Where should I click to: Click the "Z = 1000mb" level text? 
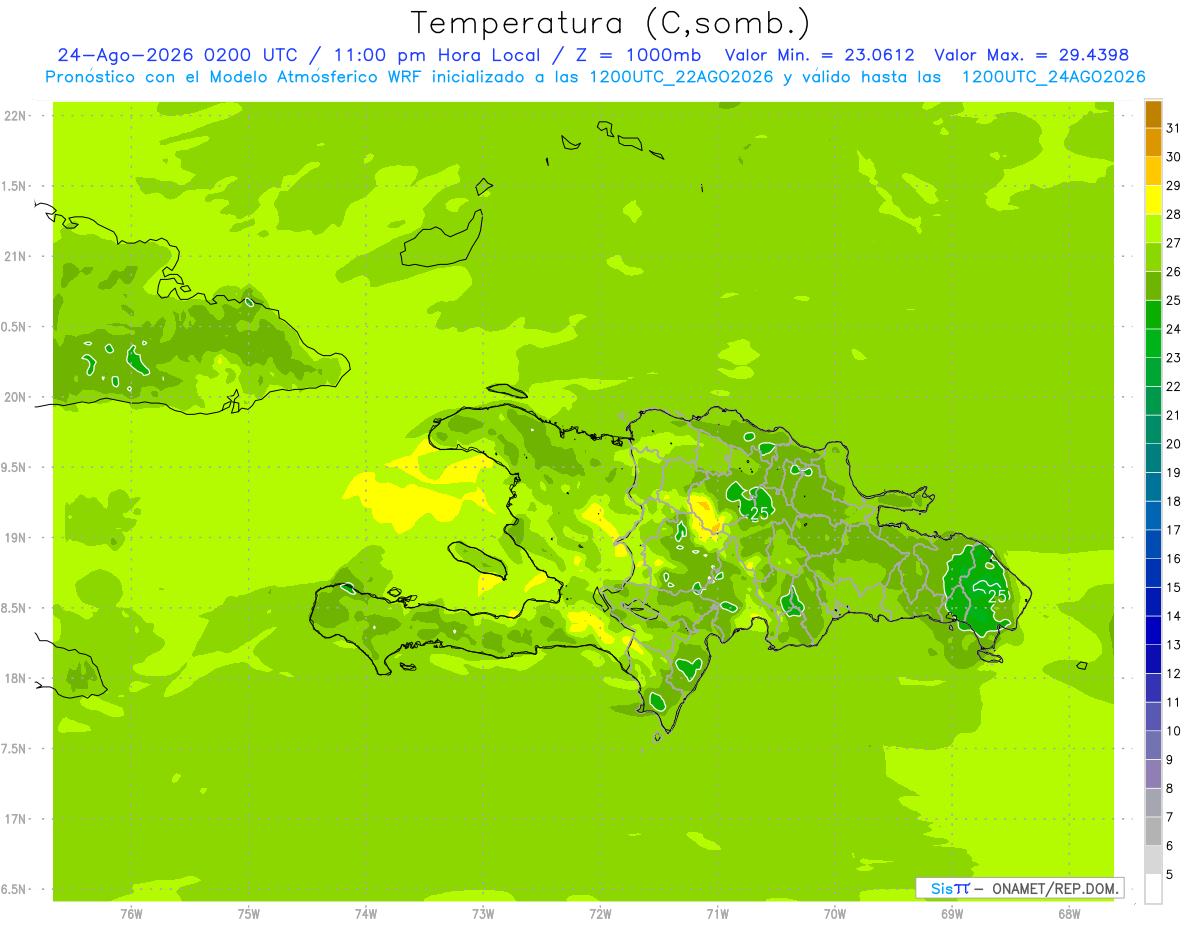(x=637, y=55)
